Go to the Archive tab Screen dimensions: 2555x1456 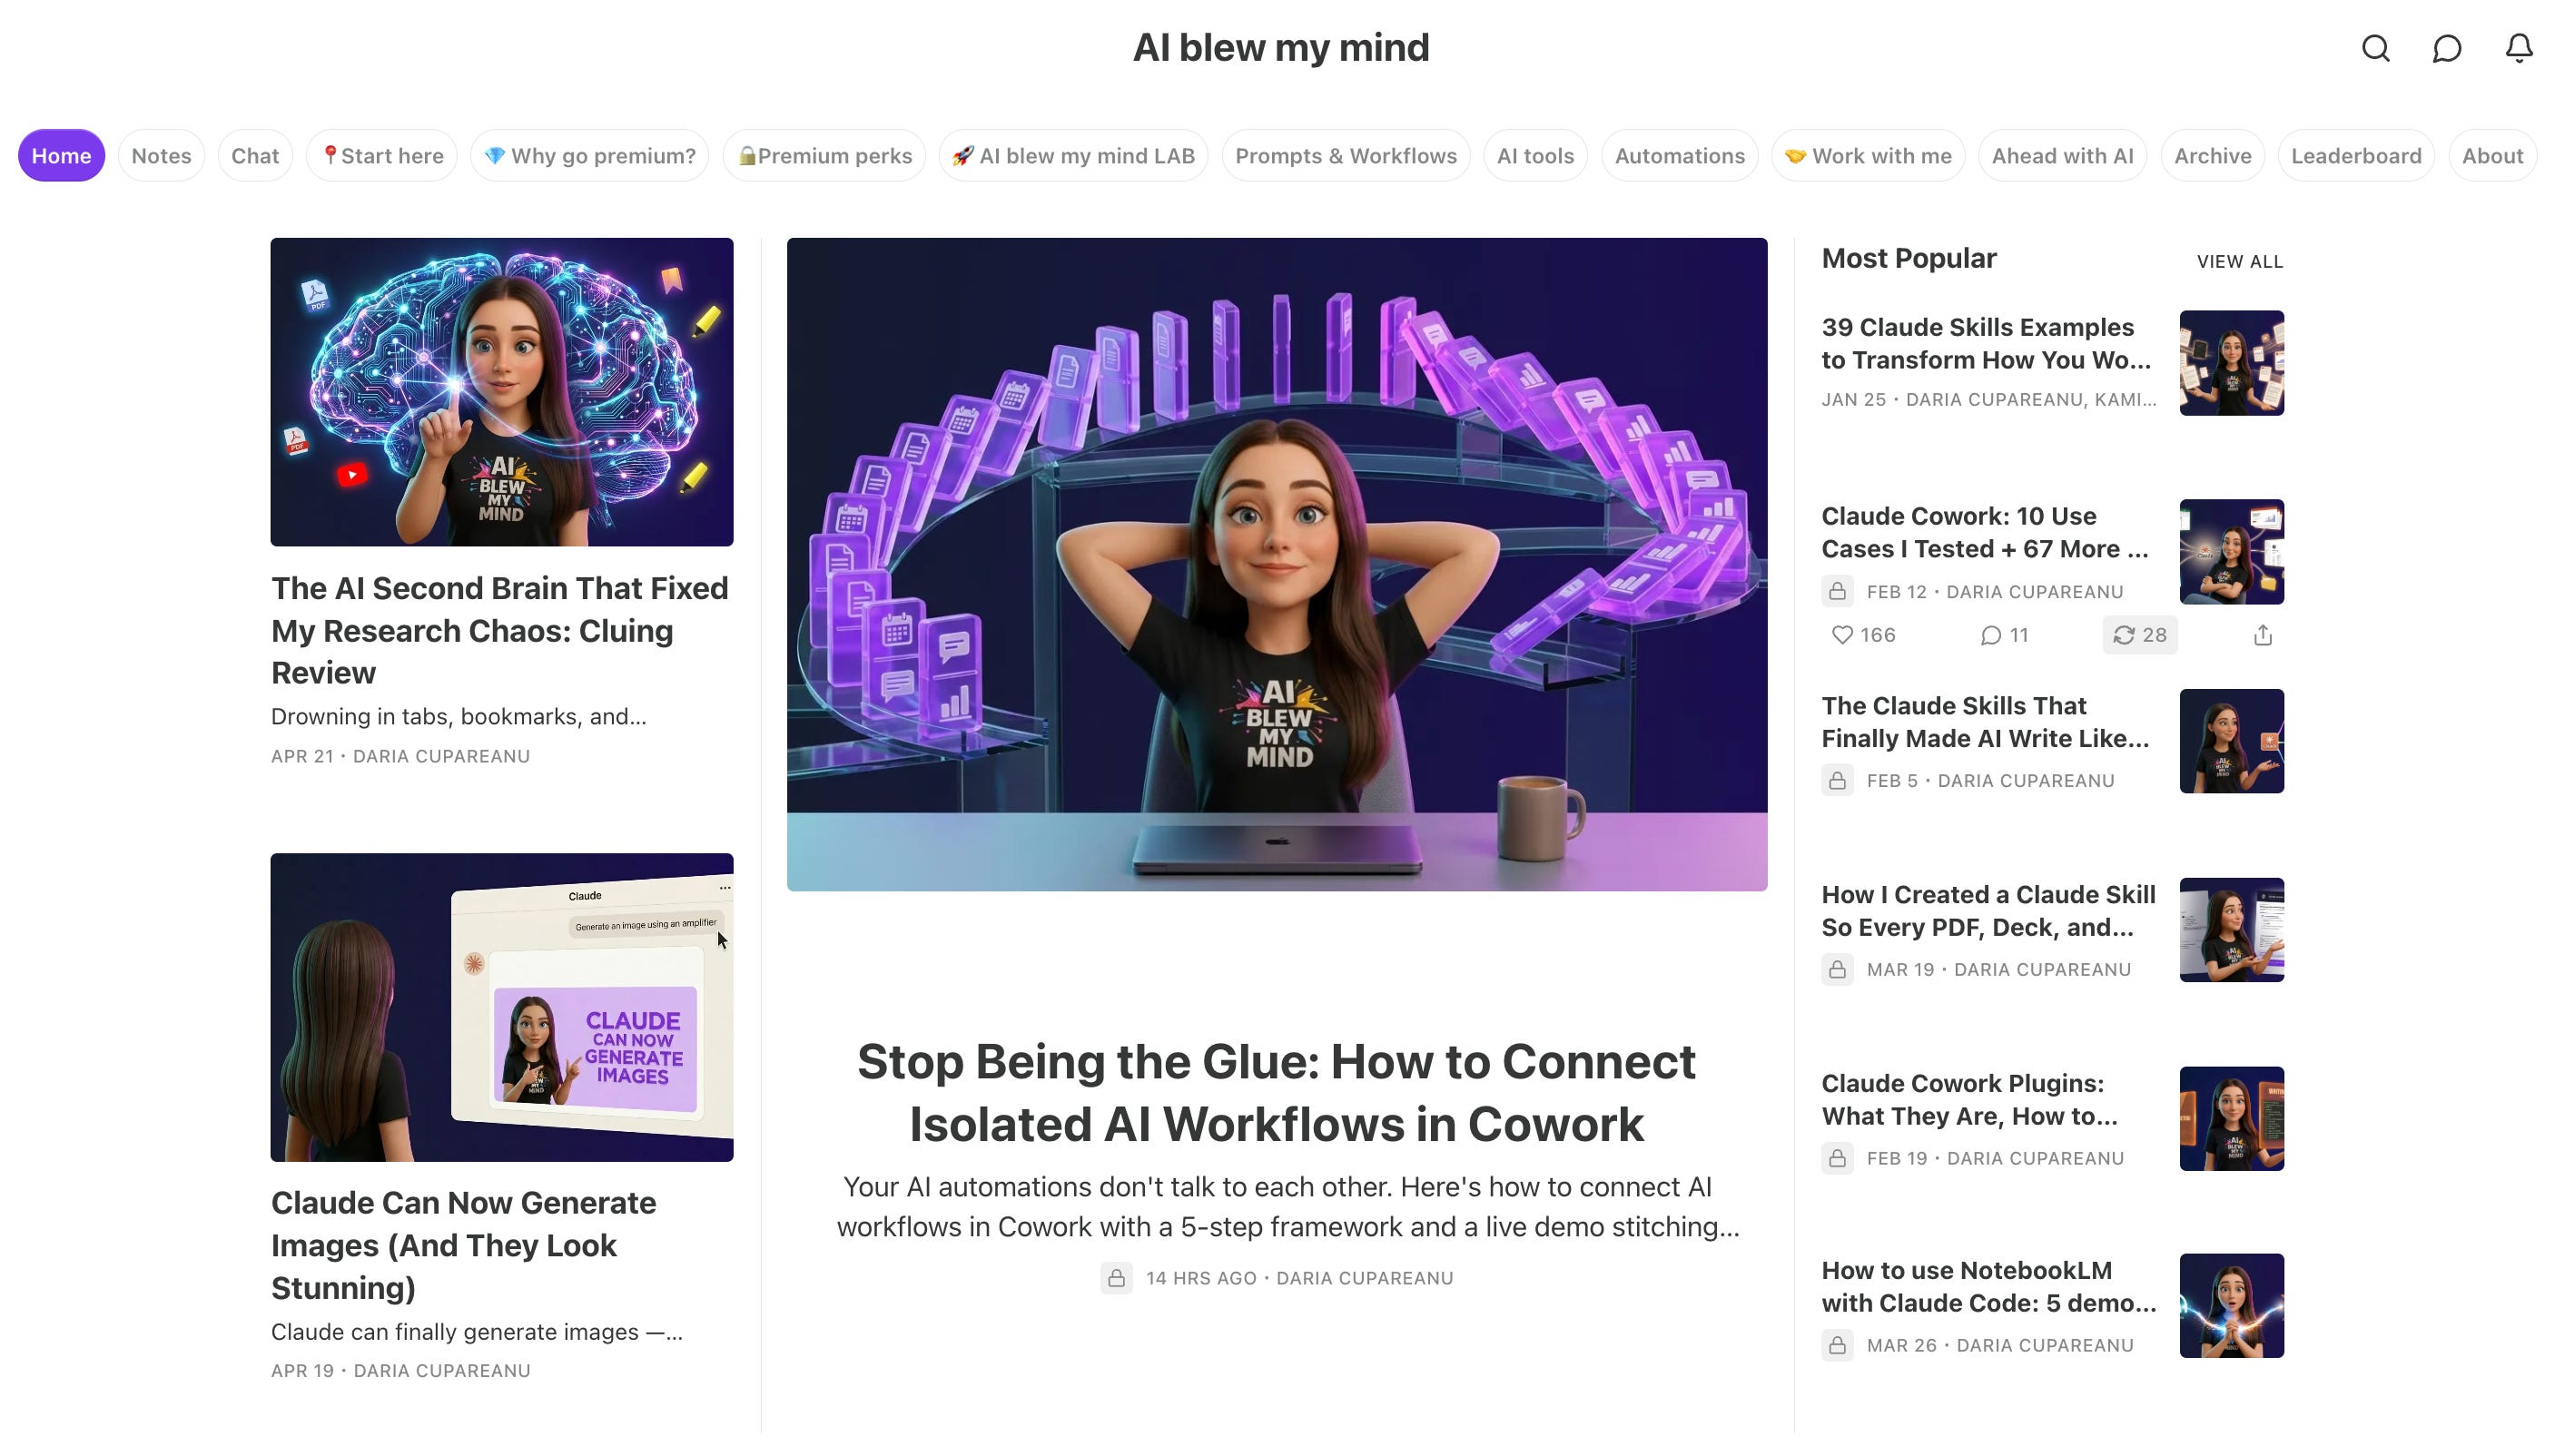[2212, 155]
